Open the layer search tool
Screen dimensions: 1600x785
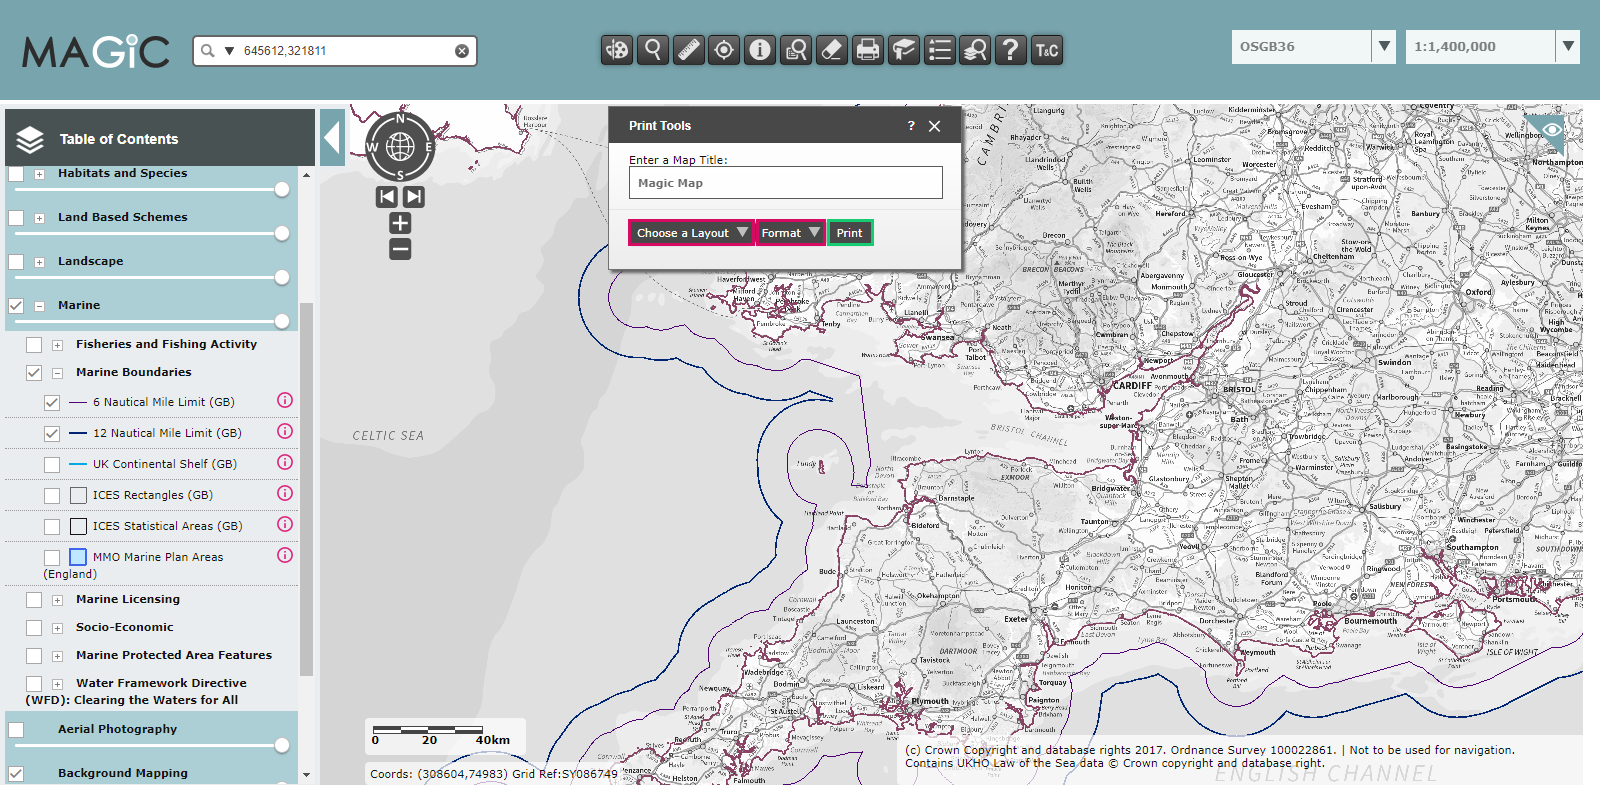(x=975, y=50)
